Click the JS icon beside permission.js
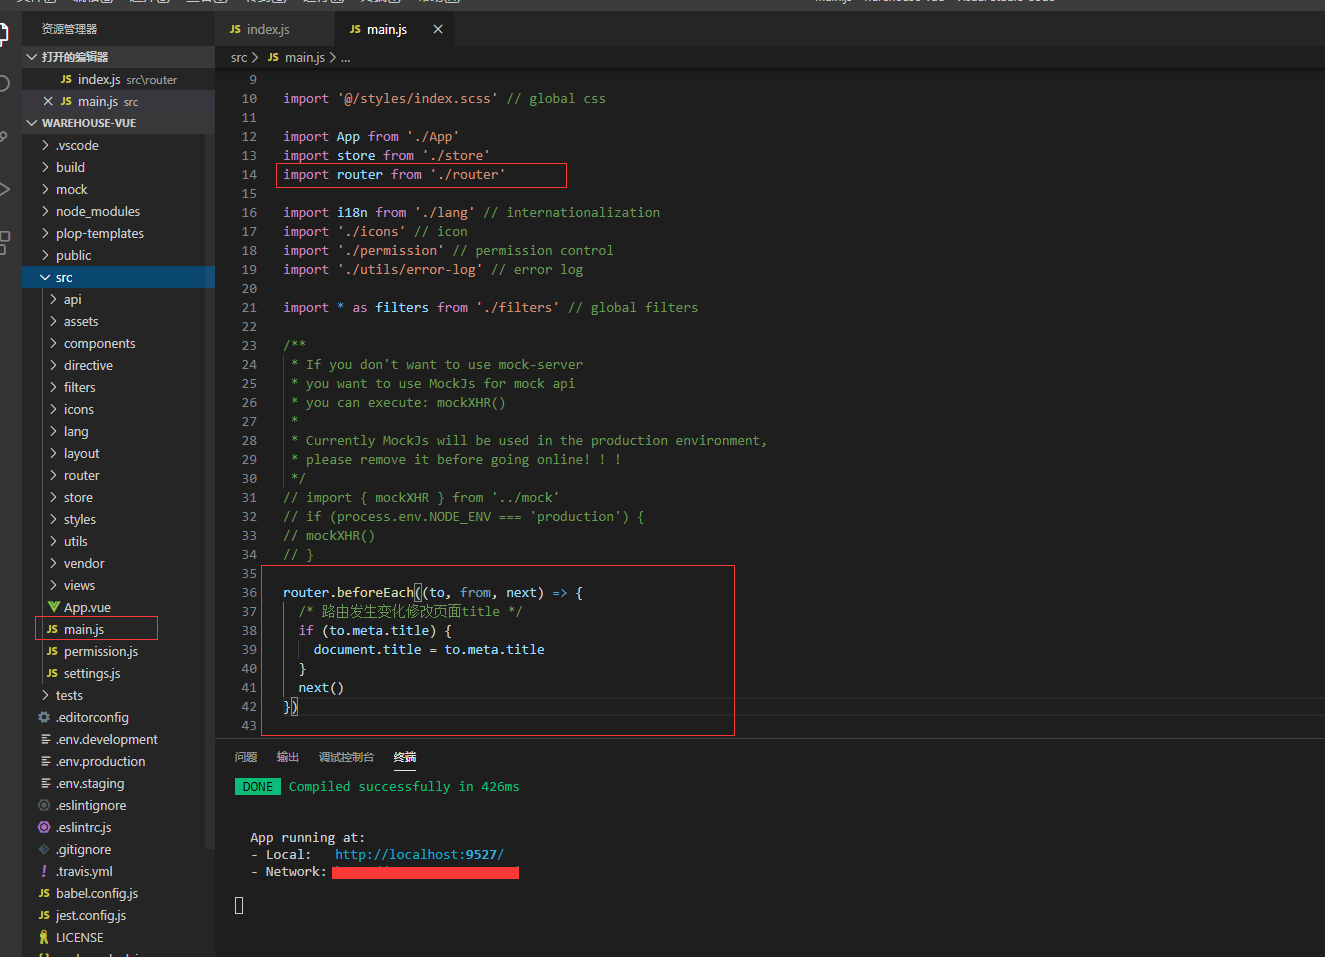Image resolution: width=1325 pixels, height=957 pixels. pos(52,651)
